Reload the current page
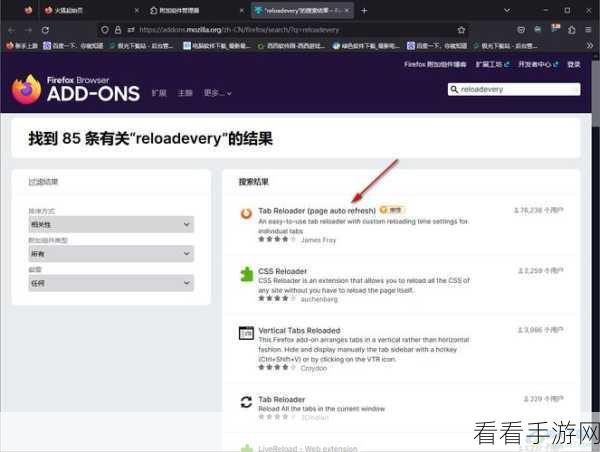The height and width of the screenshot is (452, 600). tap(45, 30)
